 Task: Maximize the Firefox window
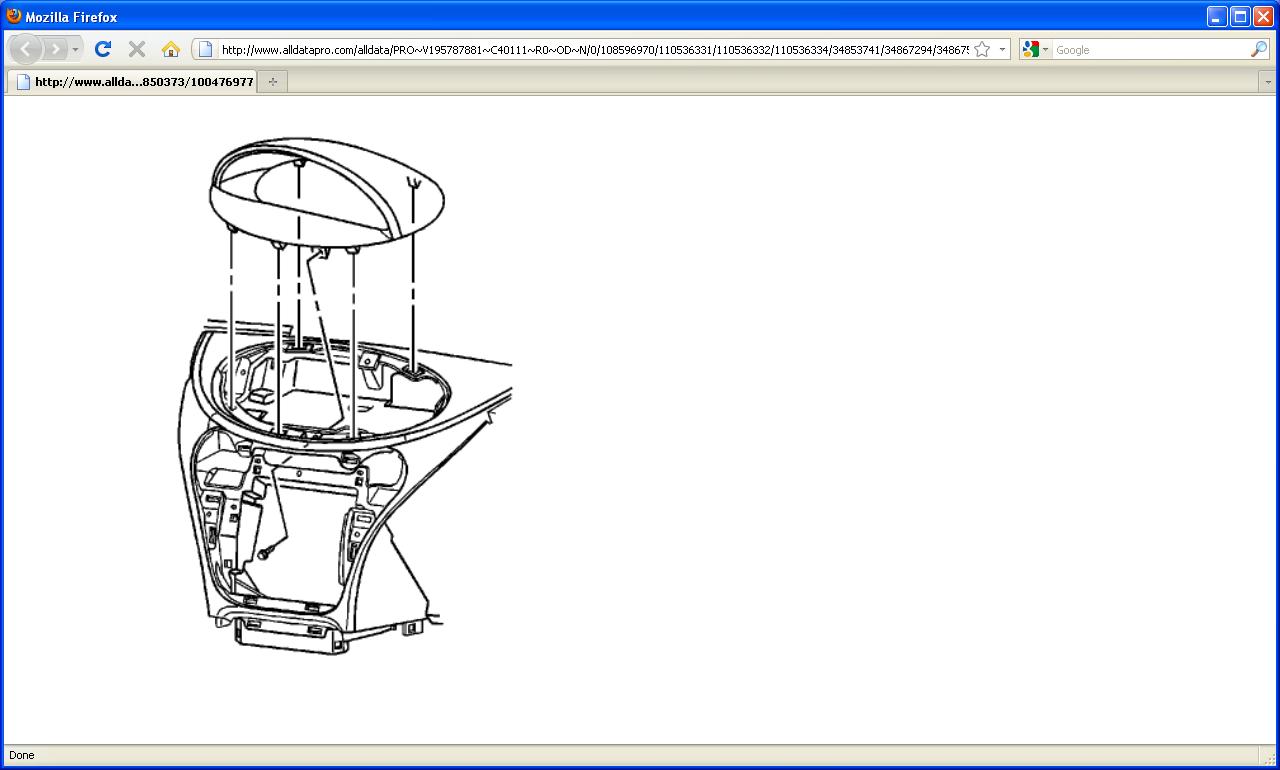(1240, 16)
